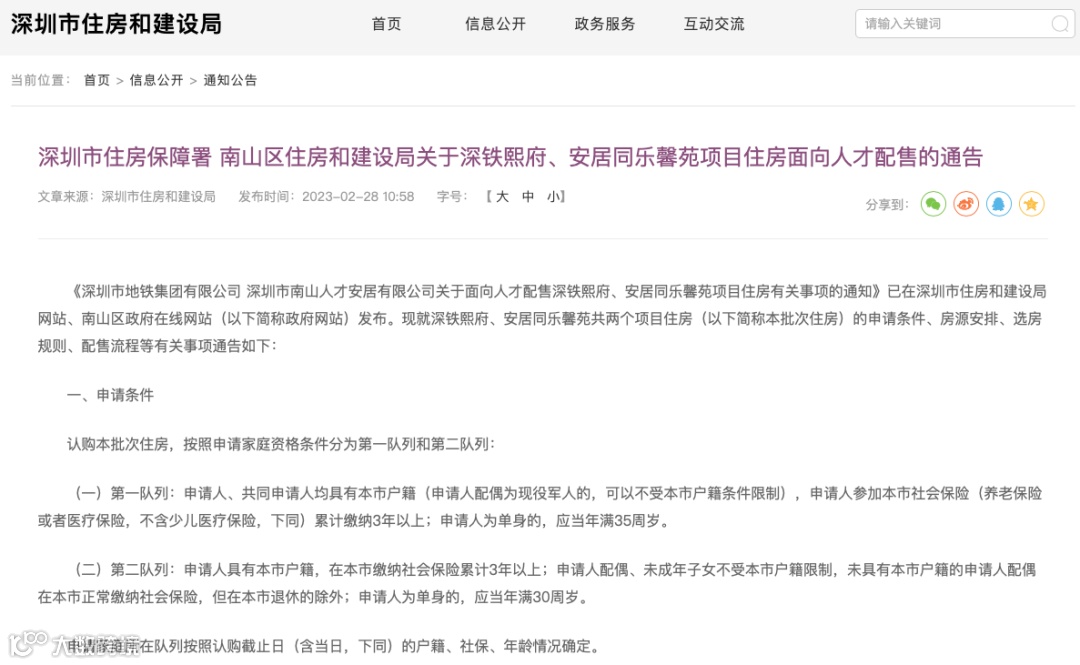1080x665 pixels.
Task: Click the search magnifier icon
Action: tap(1060, 24)
